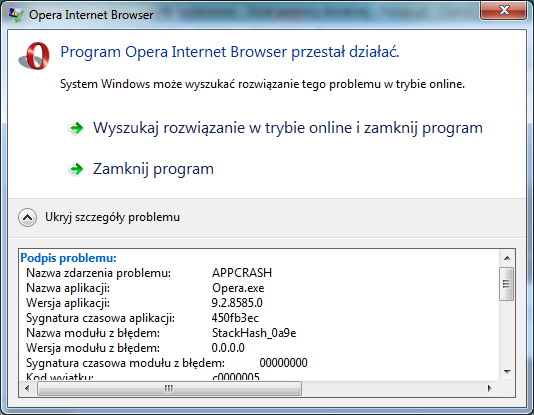Click the Opera Internet Browser title bar text
This screenshot has height=415, width=534.
(91, 15)
